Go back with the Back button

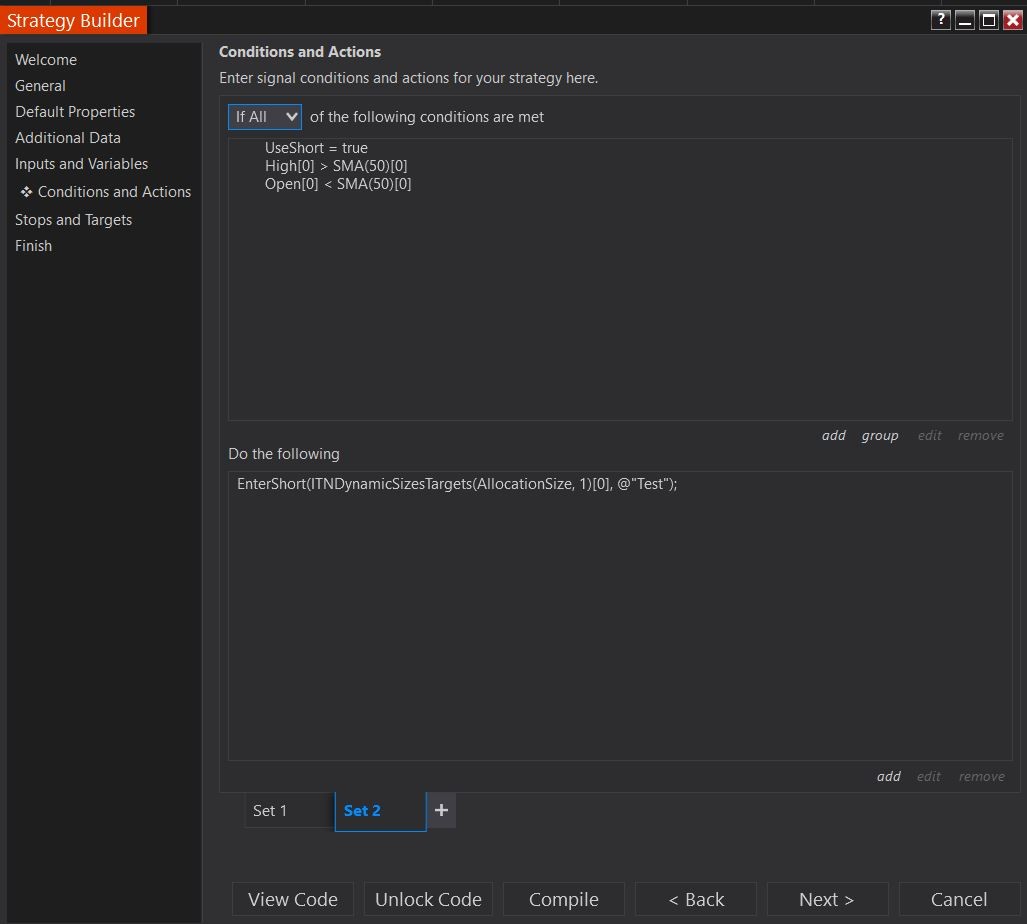(x=696, y=899)
